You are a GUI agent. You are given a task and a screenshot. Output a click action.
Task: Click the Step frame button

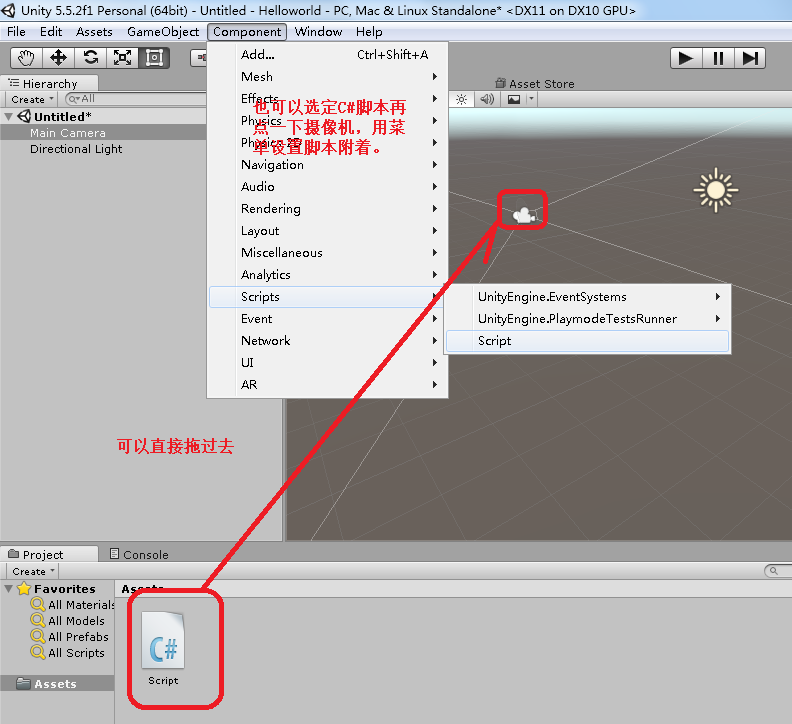coord(750,58)
